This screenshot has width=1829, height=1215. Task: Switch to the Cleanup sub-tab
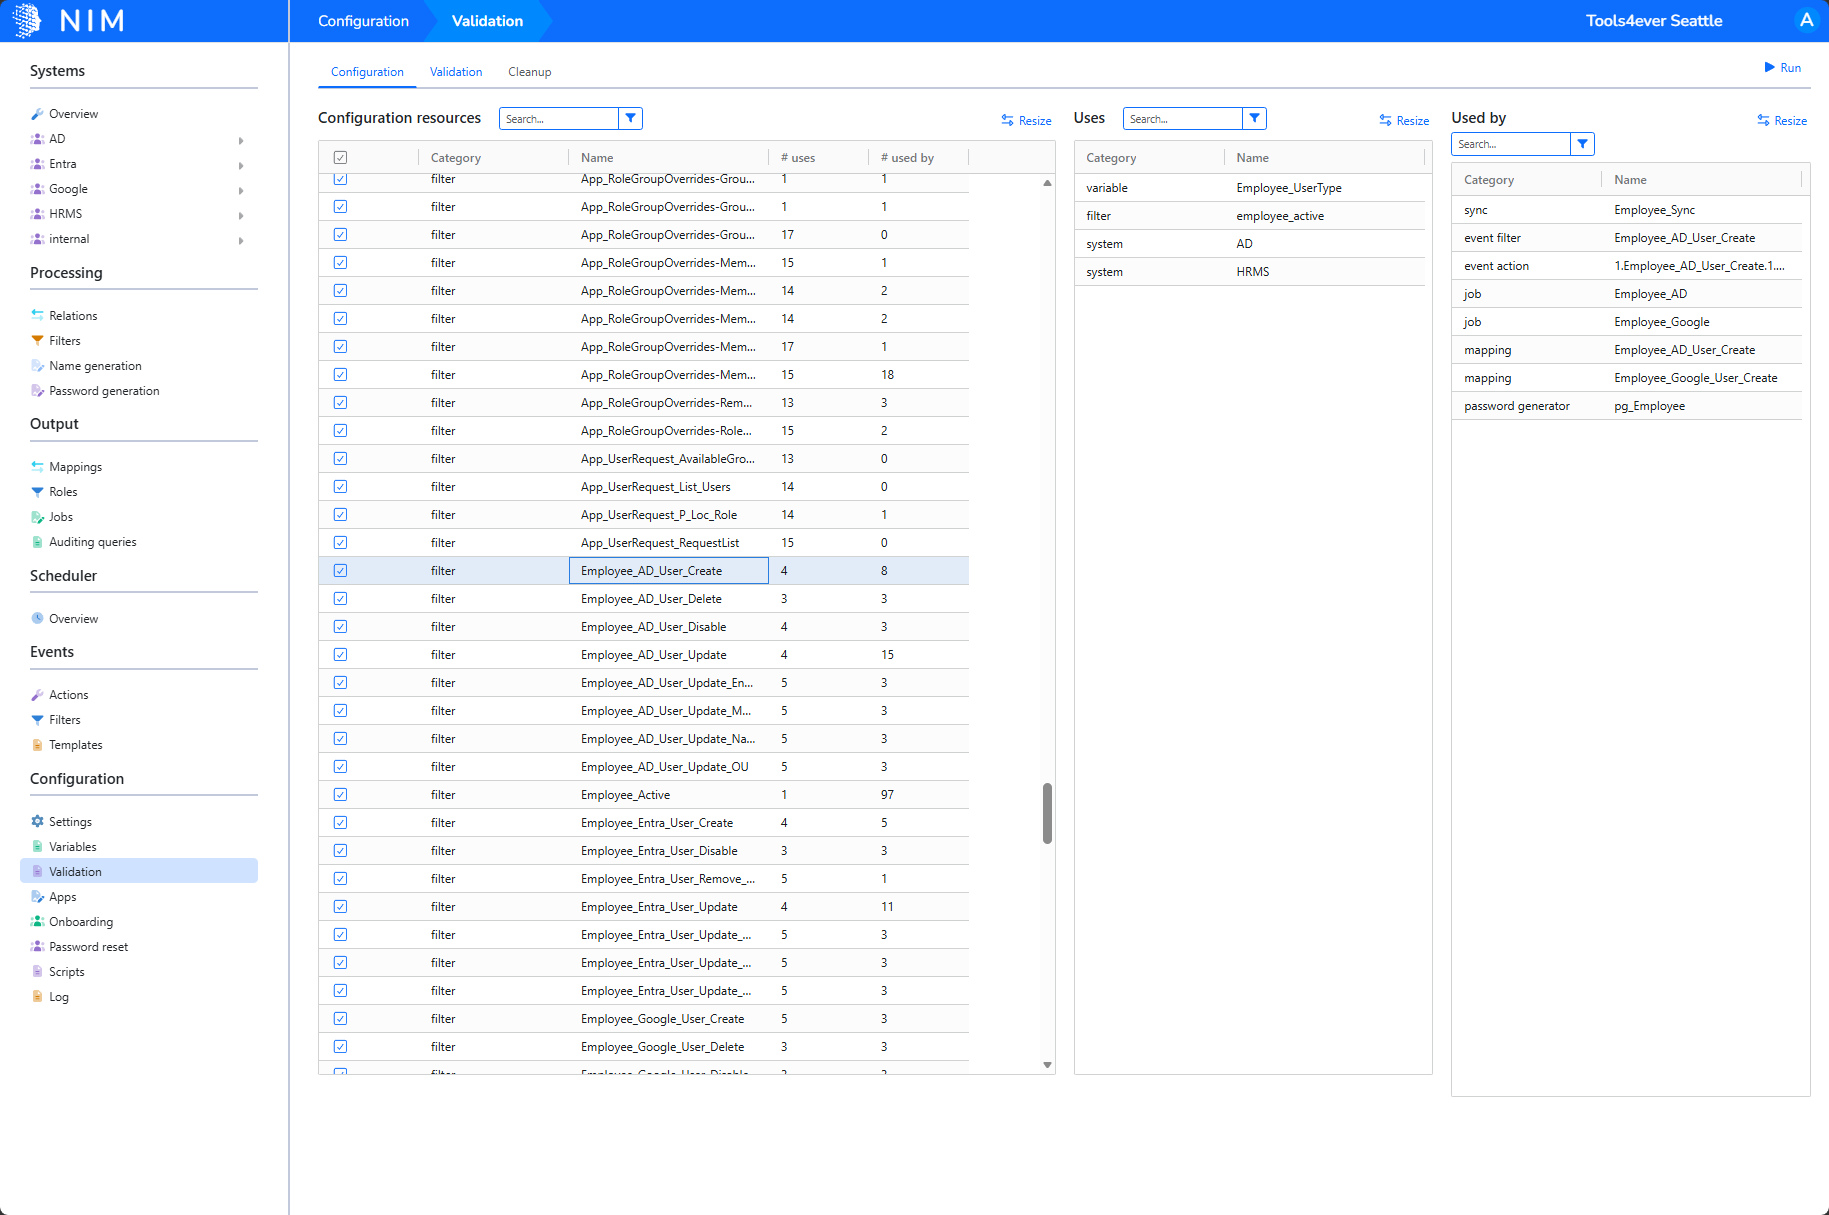[529, 72]
